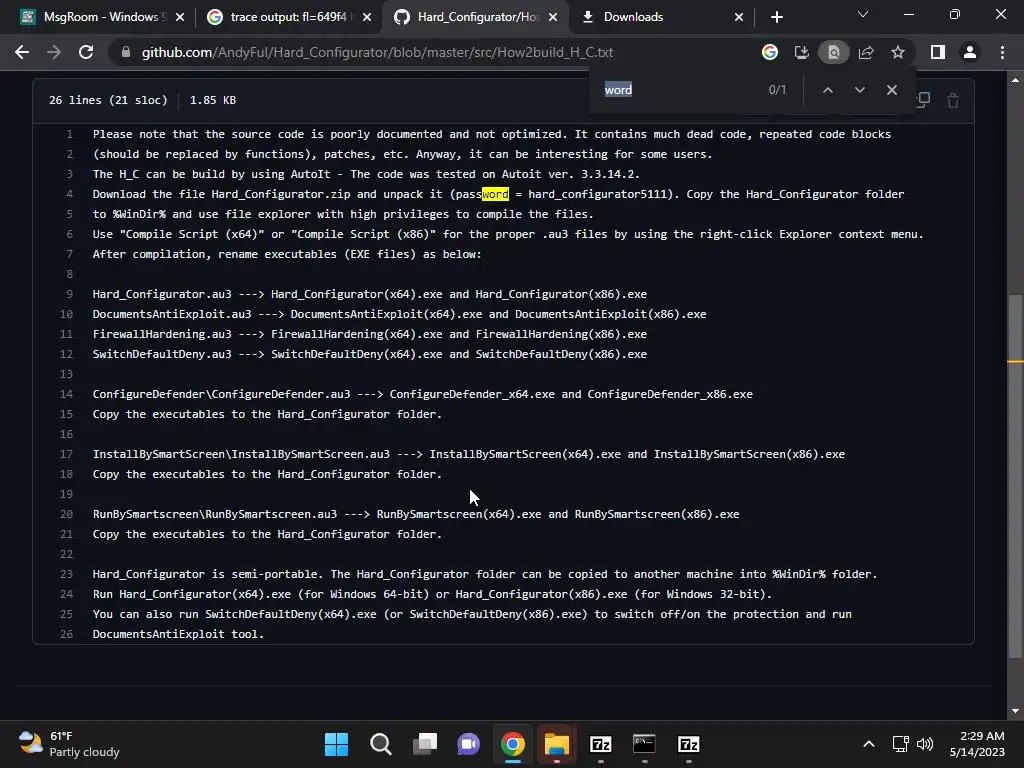Open the tab search dropdown chevron
This screenshot has height=768, width=1024.
click(x=863, y=14)
